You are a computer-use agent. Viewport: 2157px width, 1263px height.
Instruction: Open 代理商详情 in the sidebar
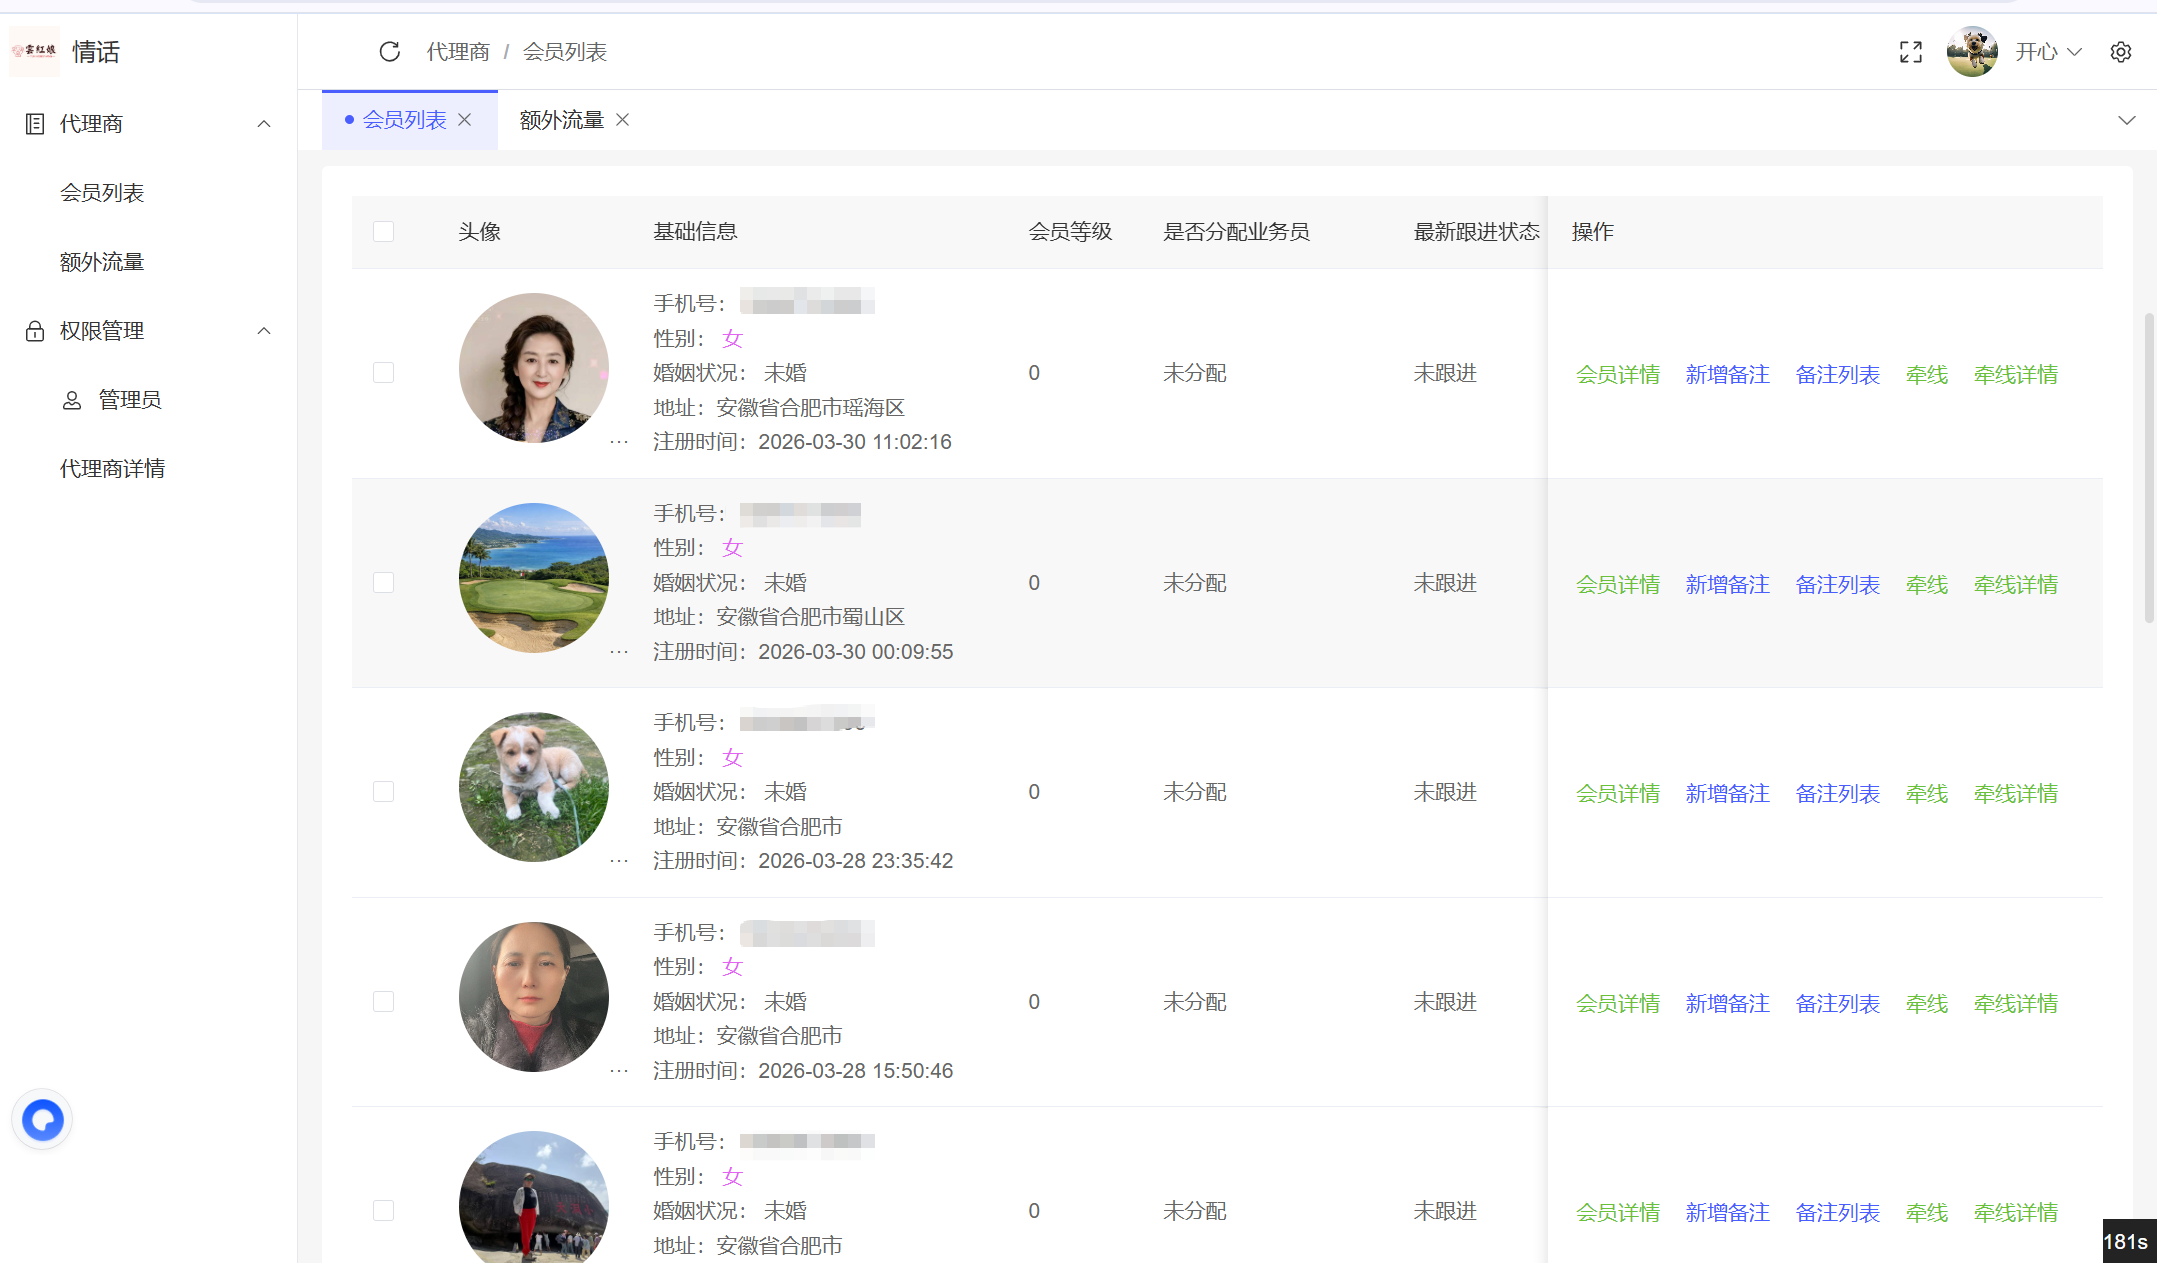click(x=112, y=469)
